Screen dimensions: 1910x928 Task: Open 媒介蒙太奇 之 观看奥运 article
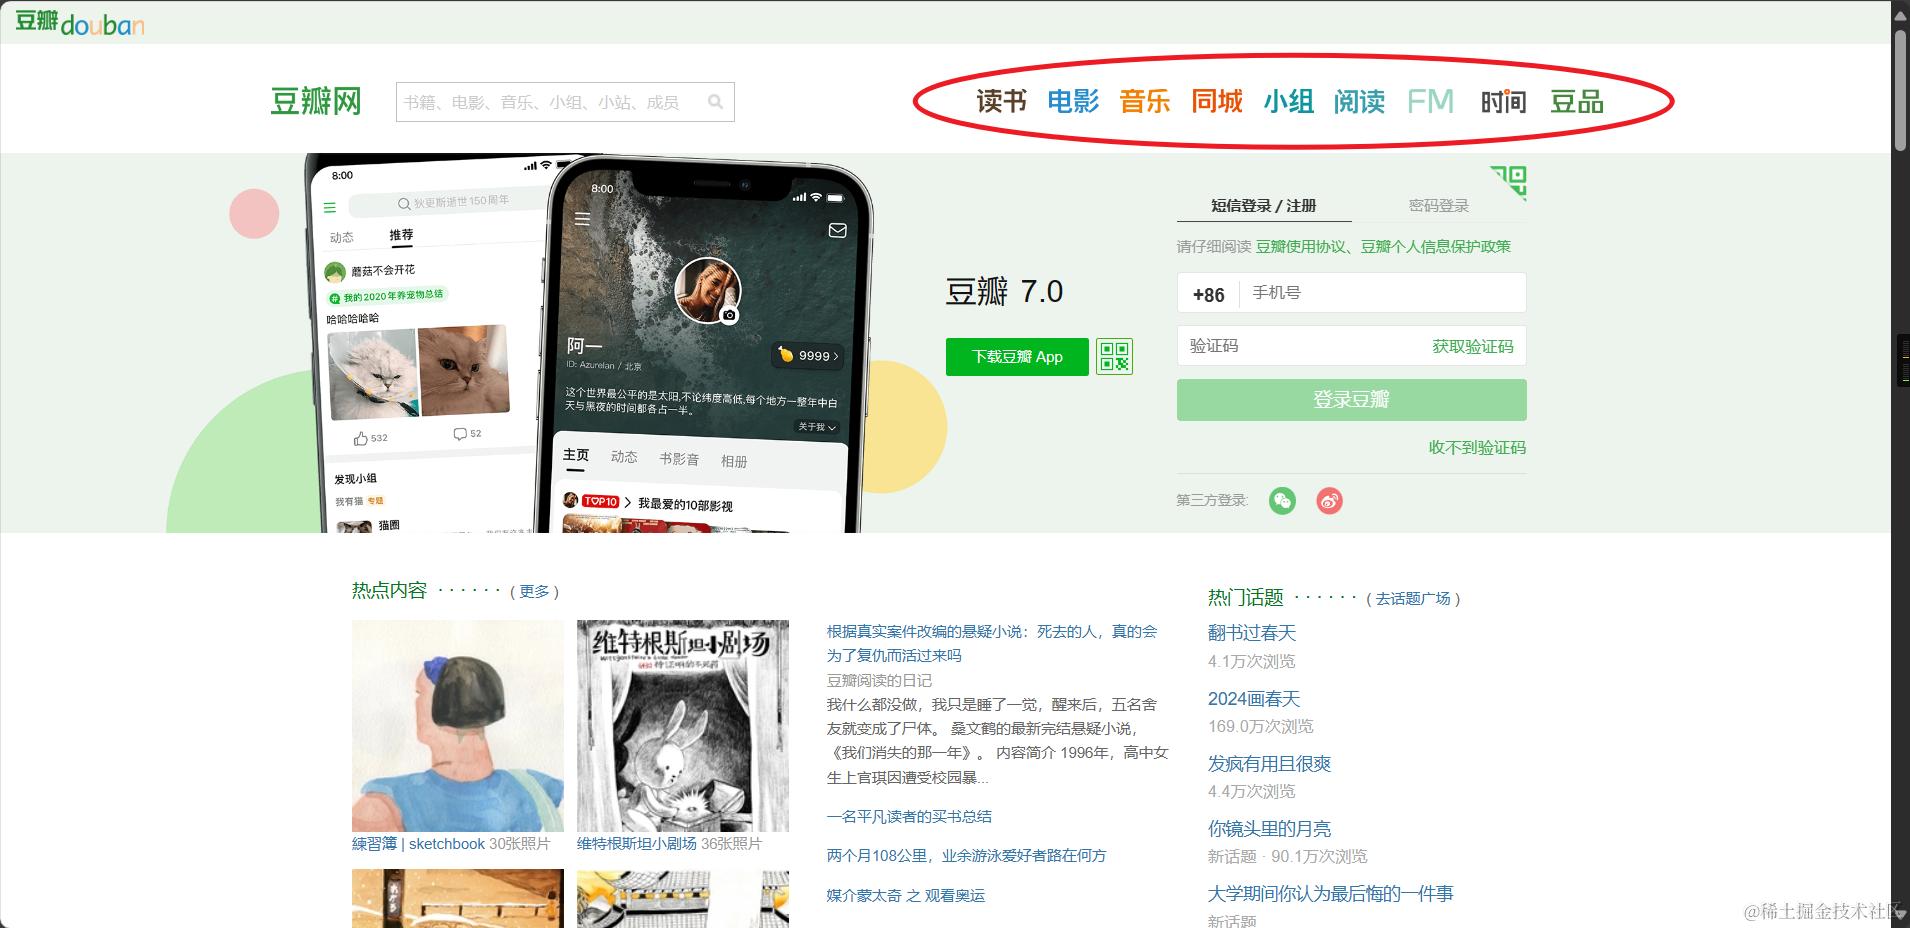click(x=906, y=896)
